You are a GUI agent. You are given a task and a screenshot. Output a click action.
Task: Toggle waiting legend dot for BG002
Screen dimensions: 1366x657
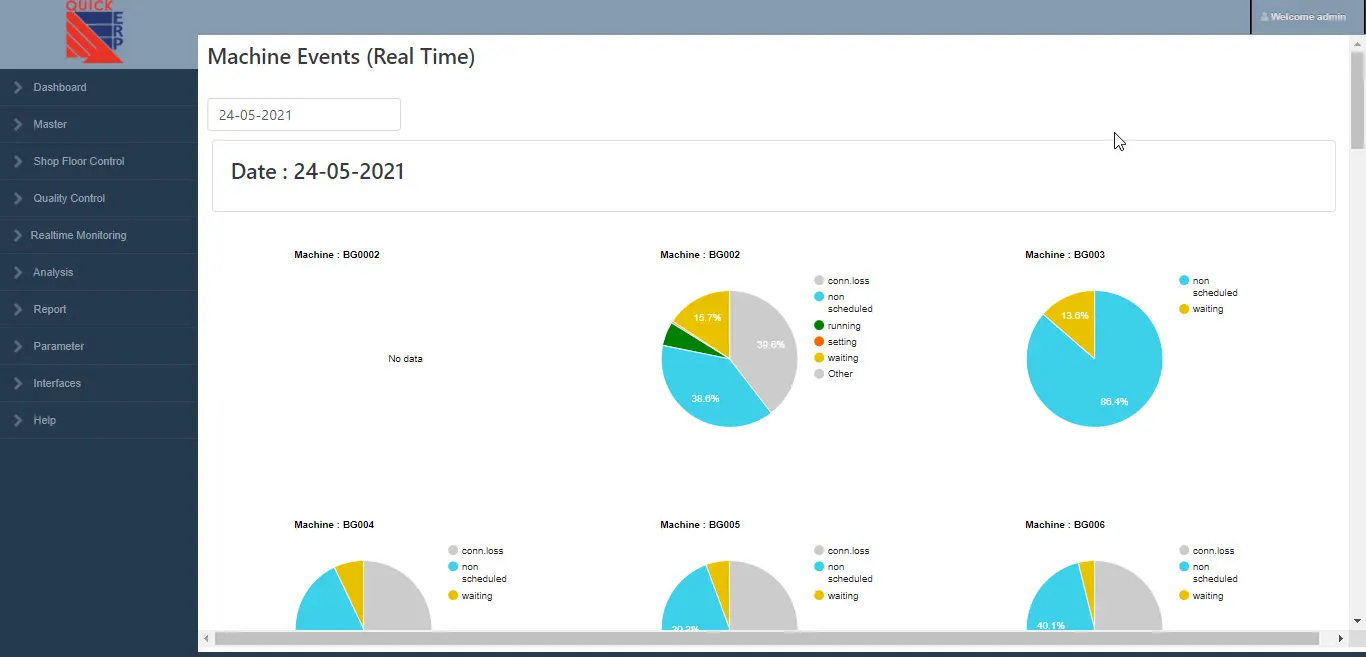pos(819,358)
